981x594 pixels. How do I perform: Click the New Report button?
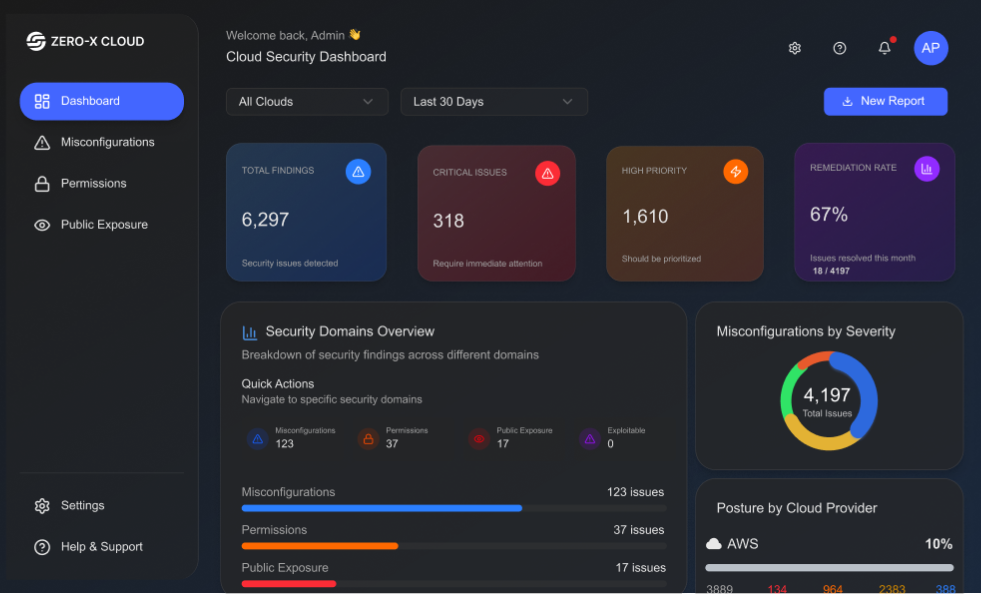click(x=885, y=101)
